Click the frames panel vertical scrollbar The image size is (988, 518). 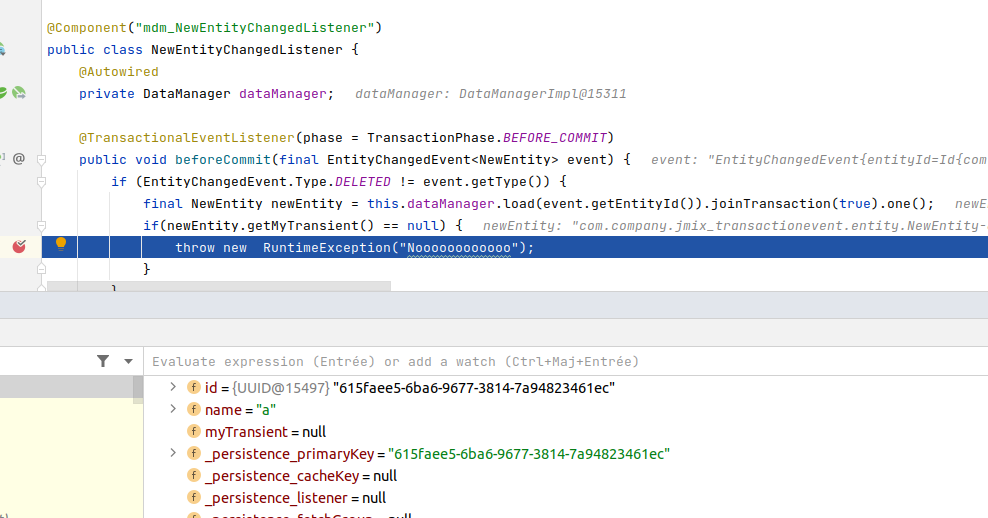tap(138, 388)
